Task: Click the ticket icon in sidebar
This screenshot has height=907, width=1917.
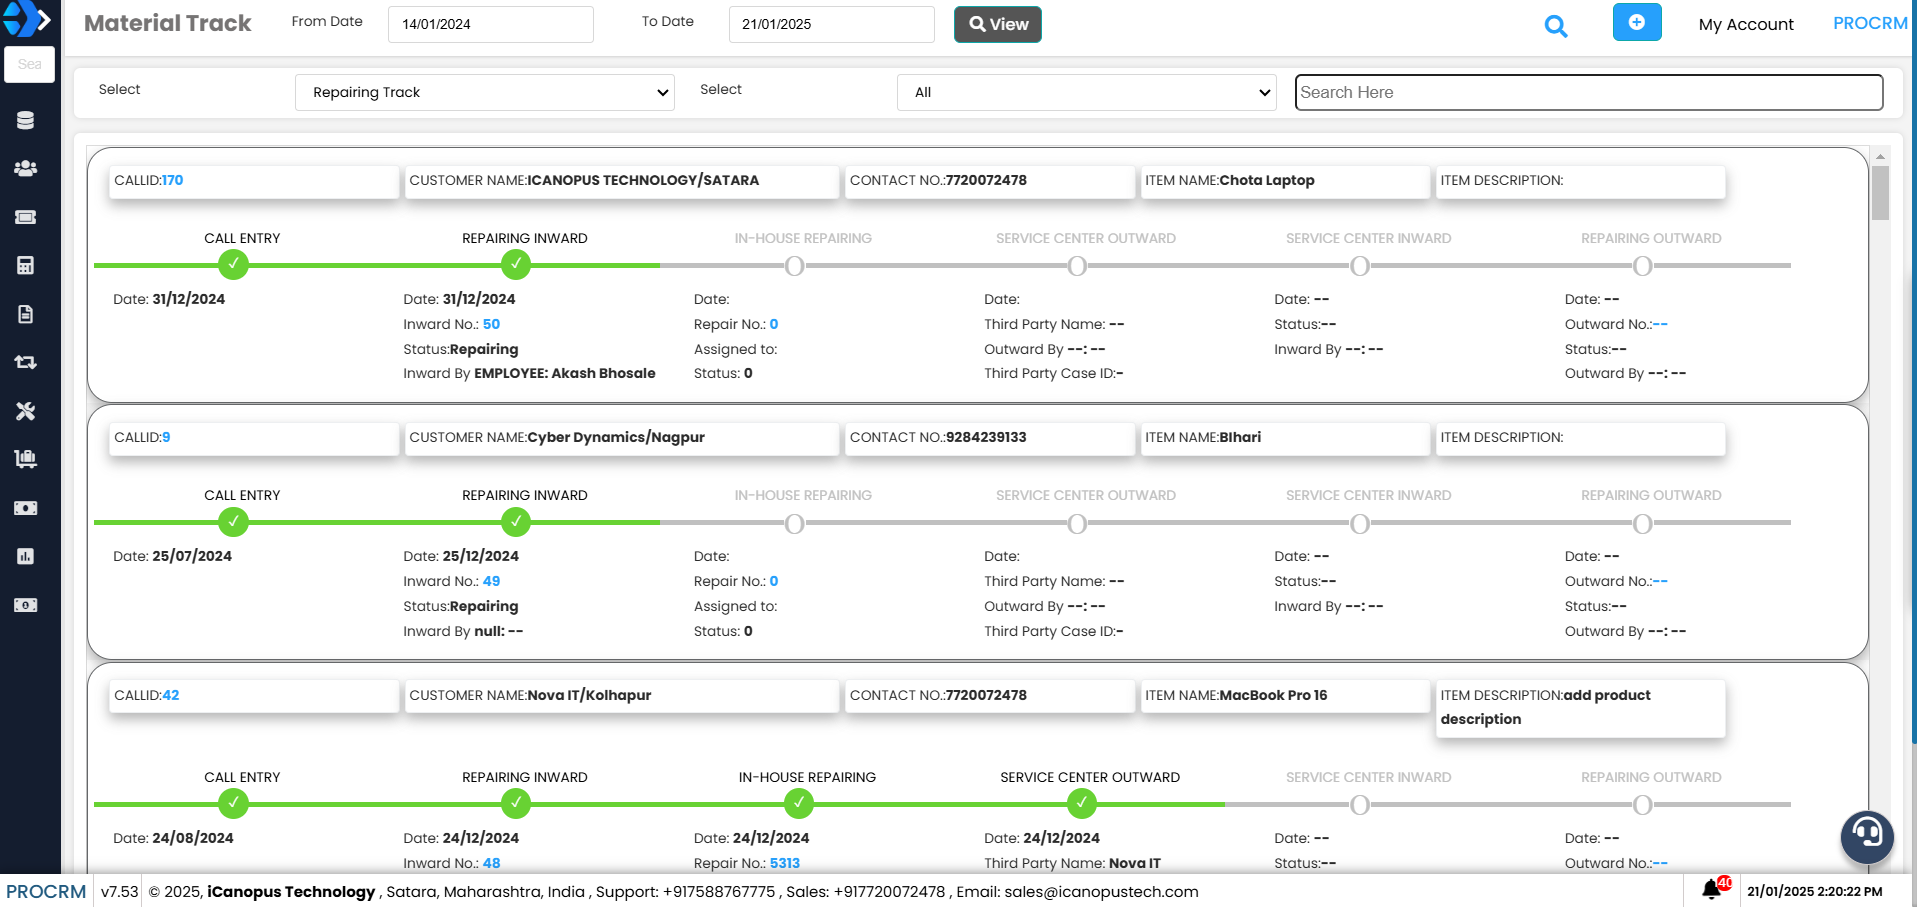Action: pos(26,217)
